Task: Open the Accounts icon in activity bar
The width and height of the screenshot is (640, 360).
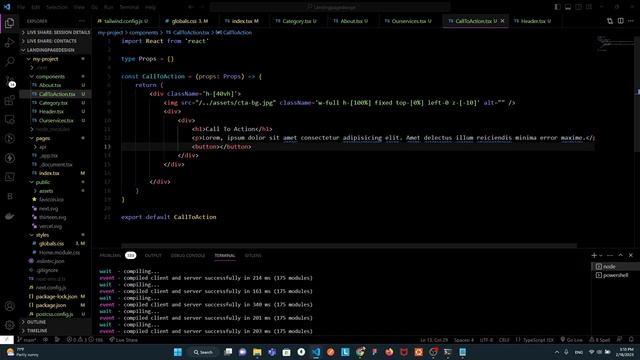Action: [x=9, y=306]
